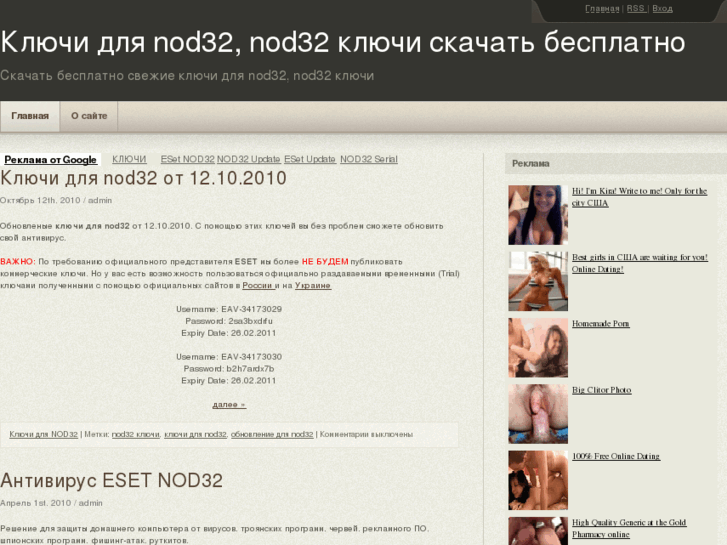Follow the Украине official site link

pyautogui.click(x=312, y=285)
